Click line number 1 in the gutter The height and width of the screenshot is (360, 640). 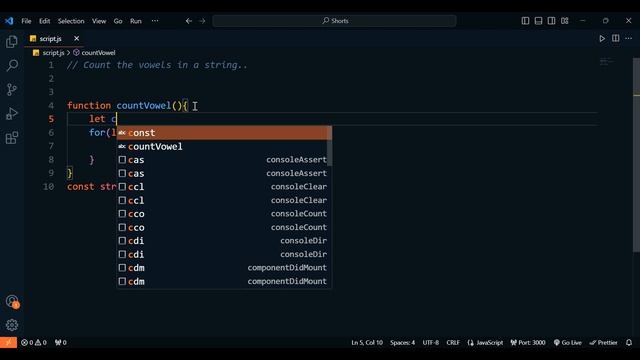click(51, 65)
